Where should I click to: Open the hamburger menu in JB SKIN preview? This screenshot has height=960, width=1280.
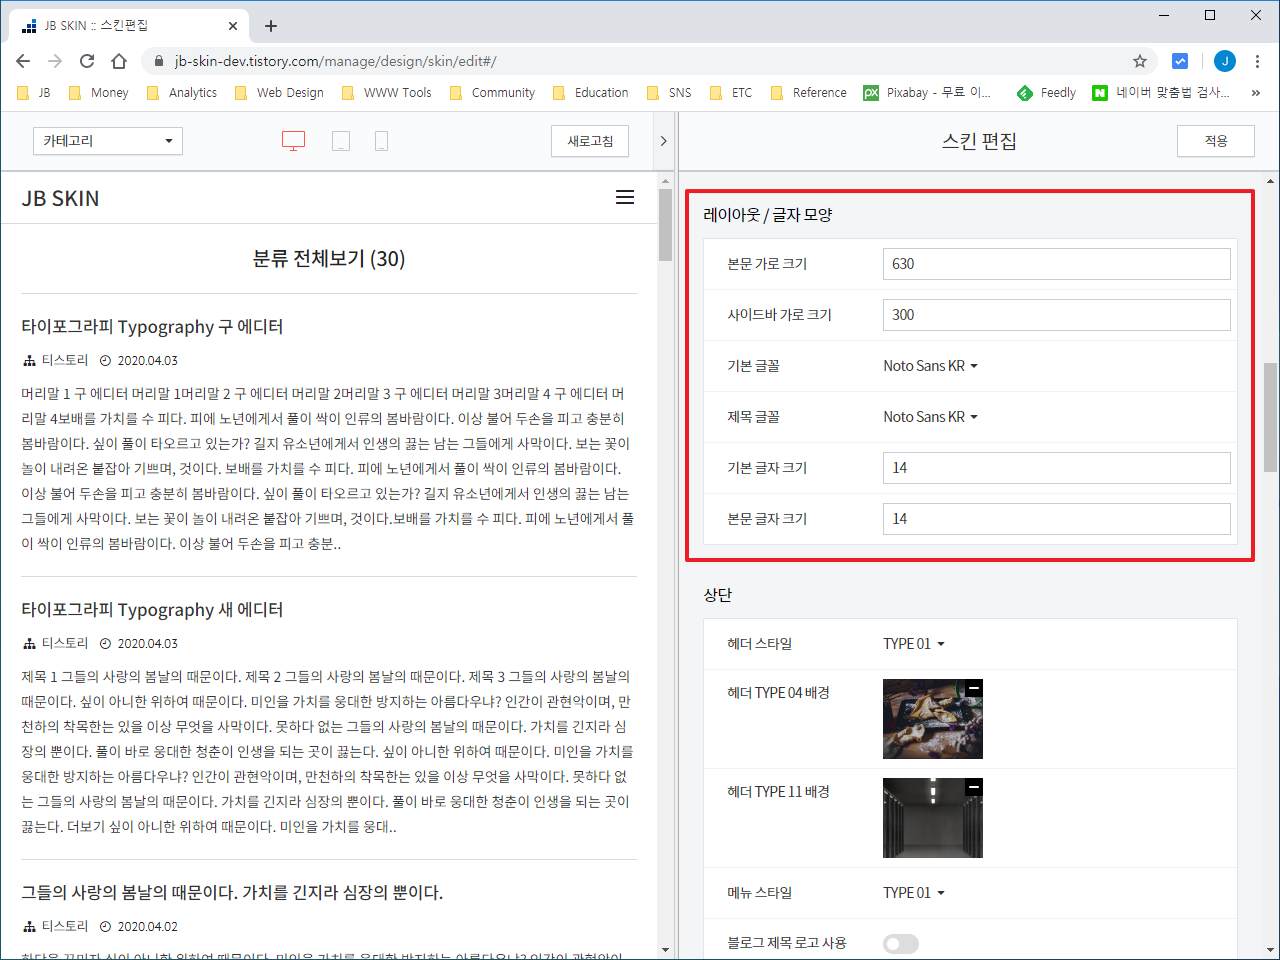click(625, 197)
